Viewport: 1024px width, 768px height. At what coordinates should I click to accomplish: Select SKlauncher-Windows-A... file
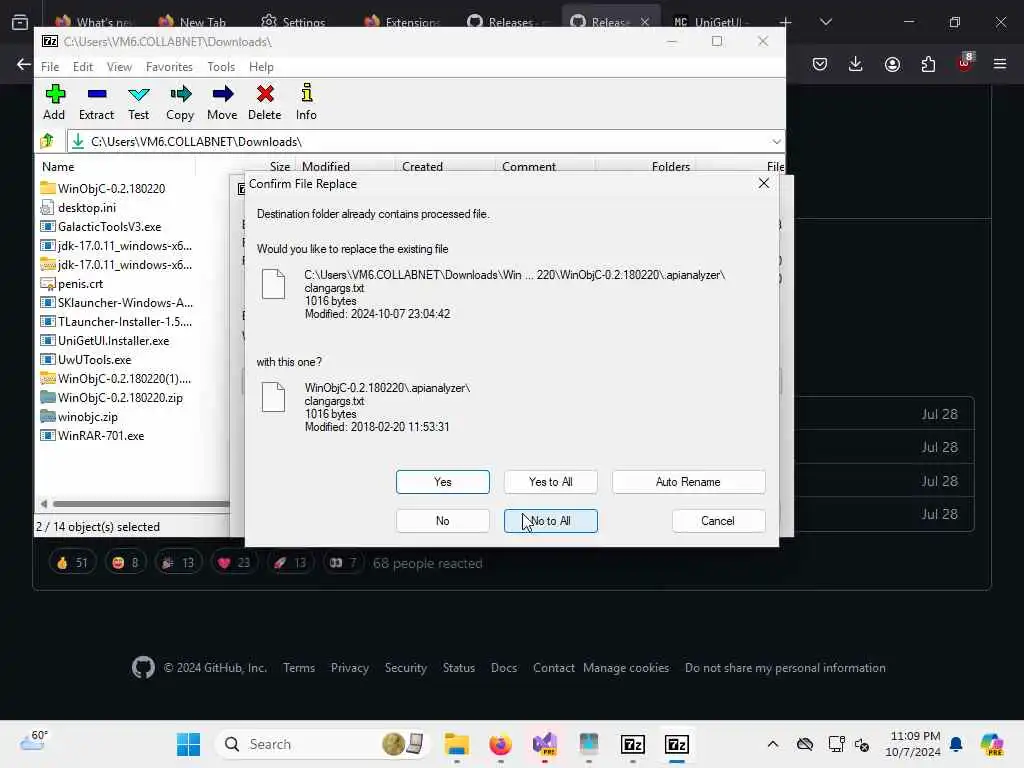click(x=117, y=303)
